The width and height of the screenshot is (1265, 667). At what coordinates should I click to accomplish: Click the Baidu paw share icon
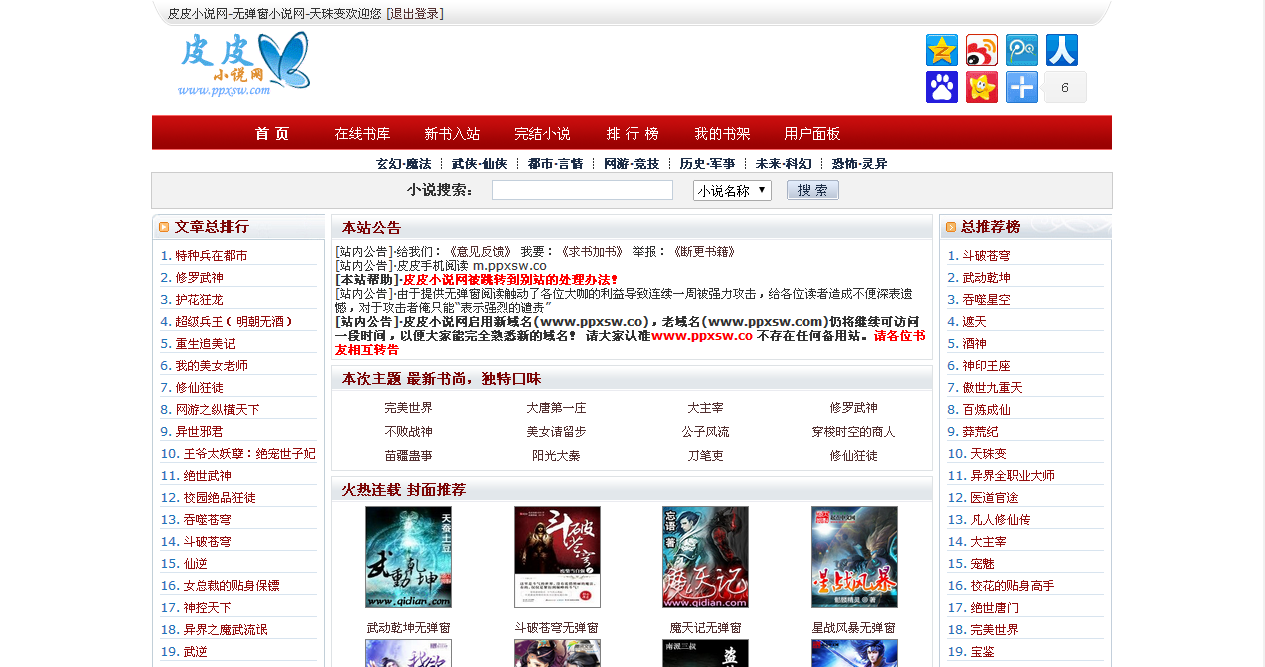pyautogui.click(x=942, y=87)
